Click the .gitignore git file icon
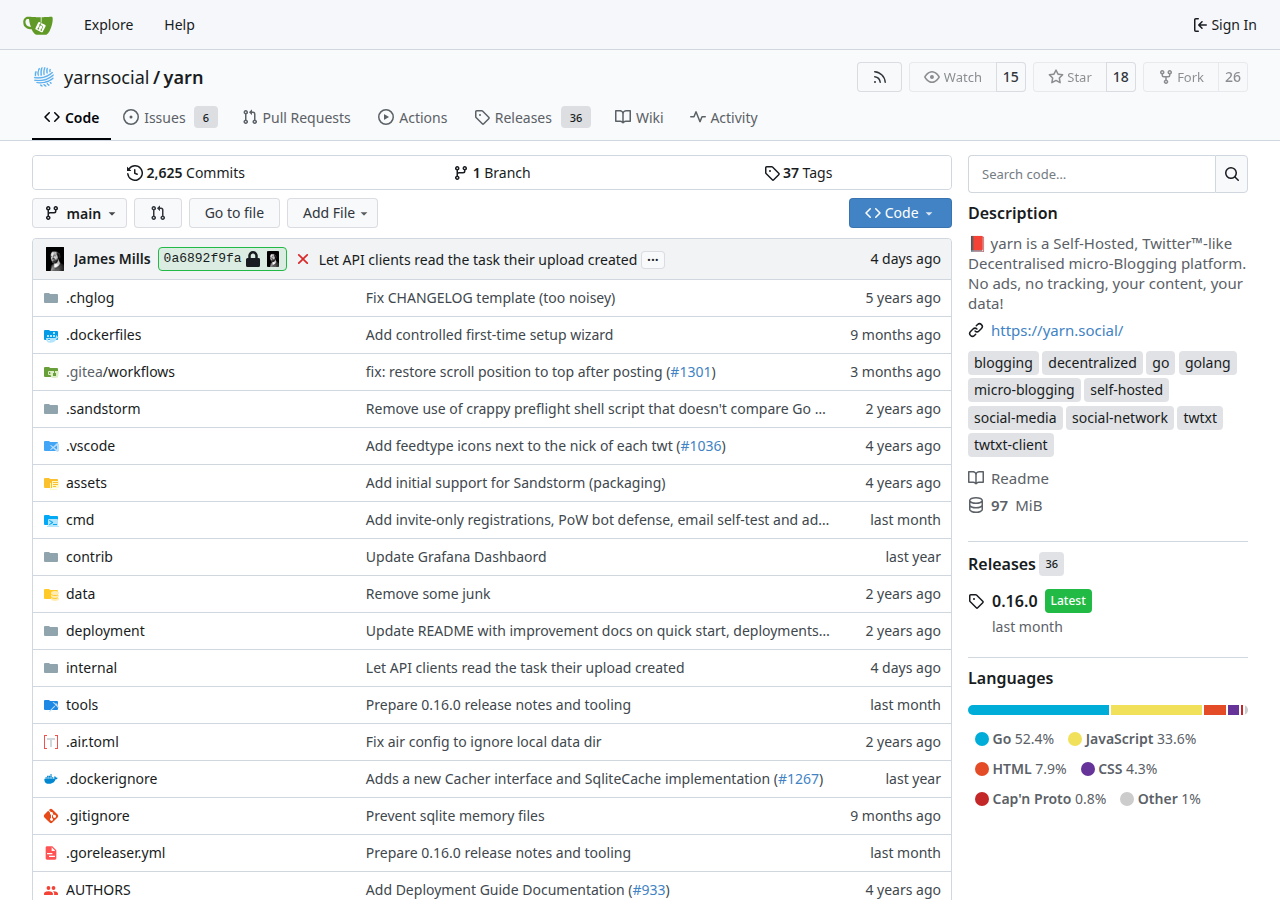 click(51, 816)
